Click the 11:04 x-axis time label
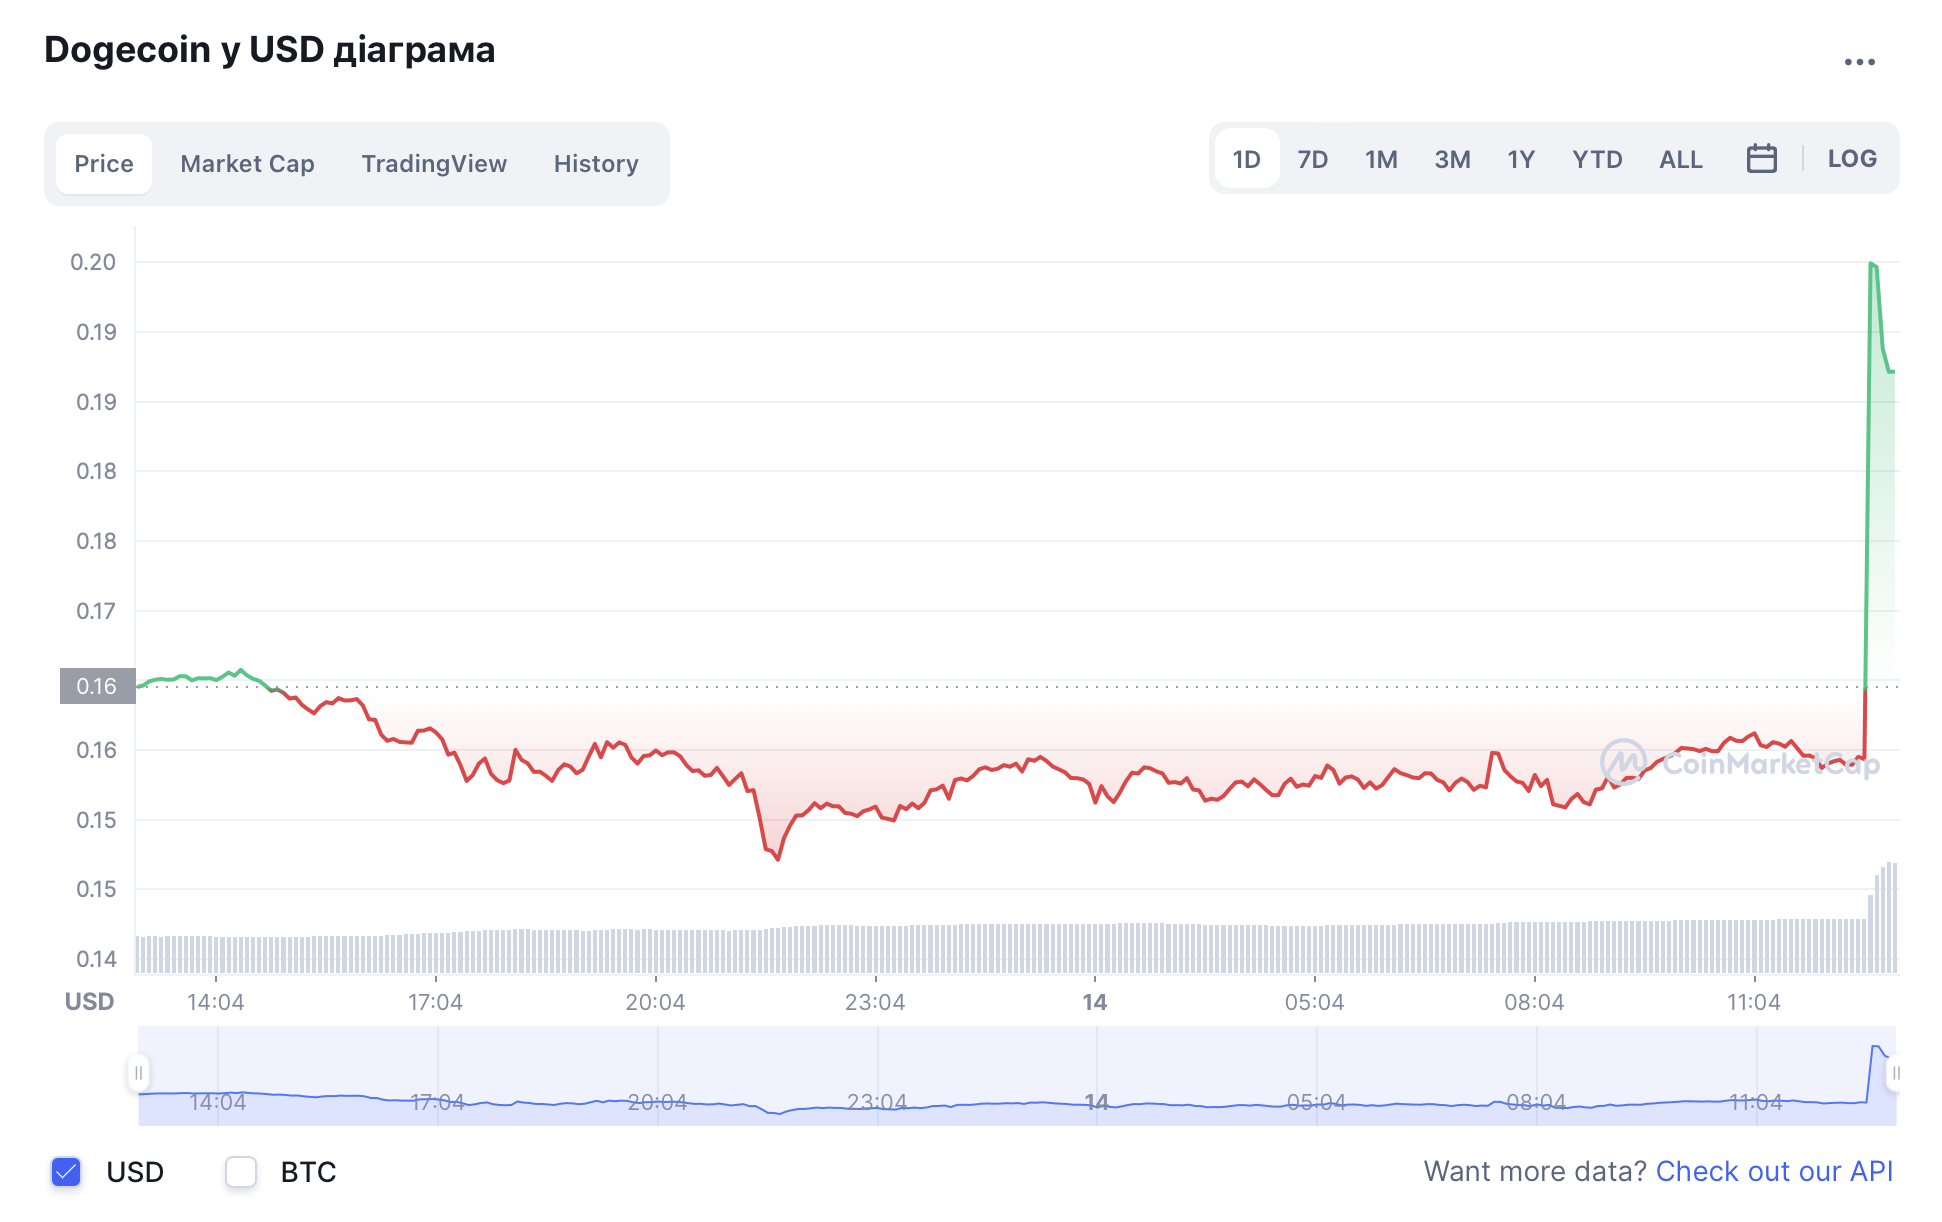 tap(1754, 1002)
